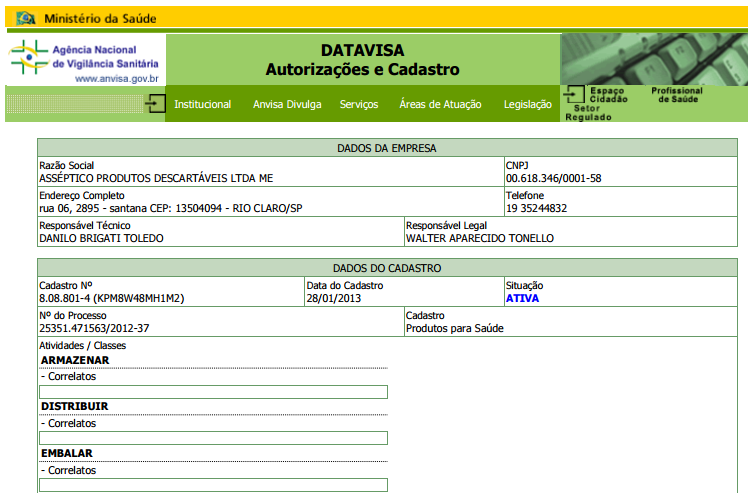Image resolution: width=748 pixels, height=493 pixels.
Task: Click the Anvisa cross logo icon
Action: (x=29, y=57)
